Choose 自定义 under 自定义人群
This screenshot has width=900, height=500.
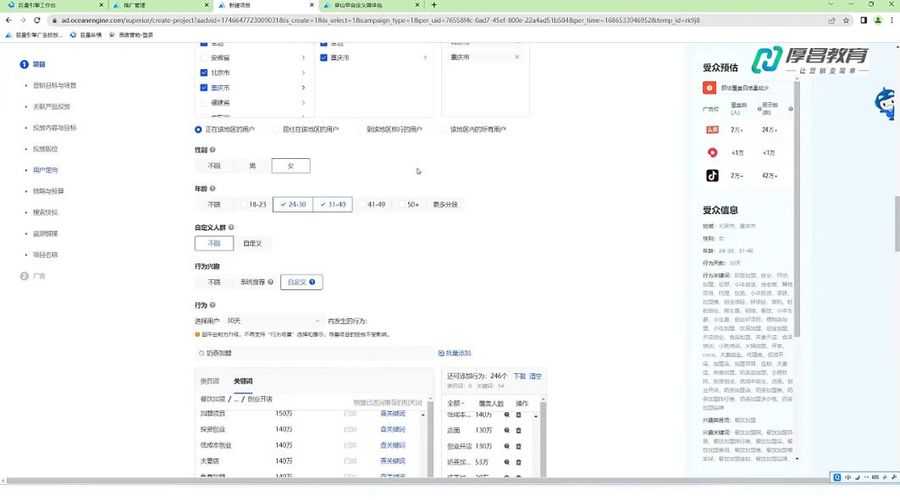253,243
